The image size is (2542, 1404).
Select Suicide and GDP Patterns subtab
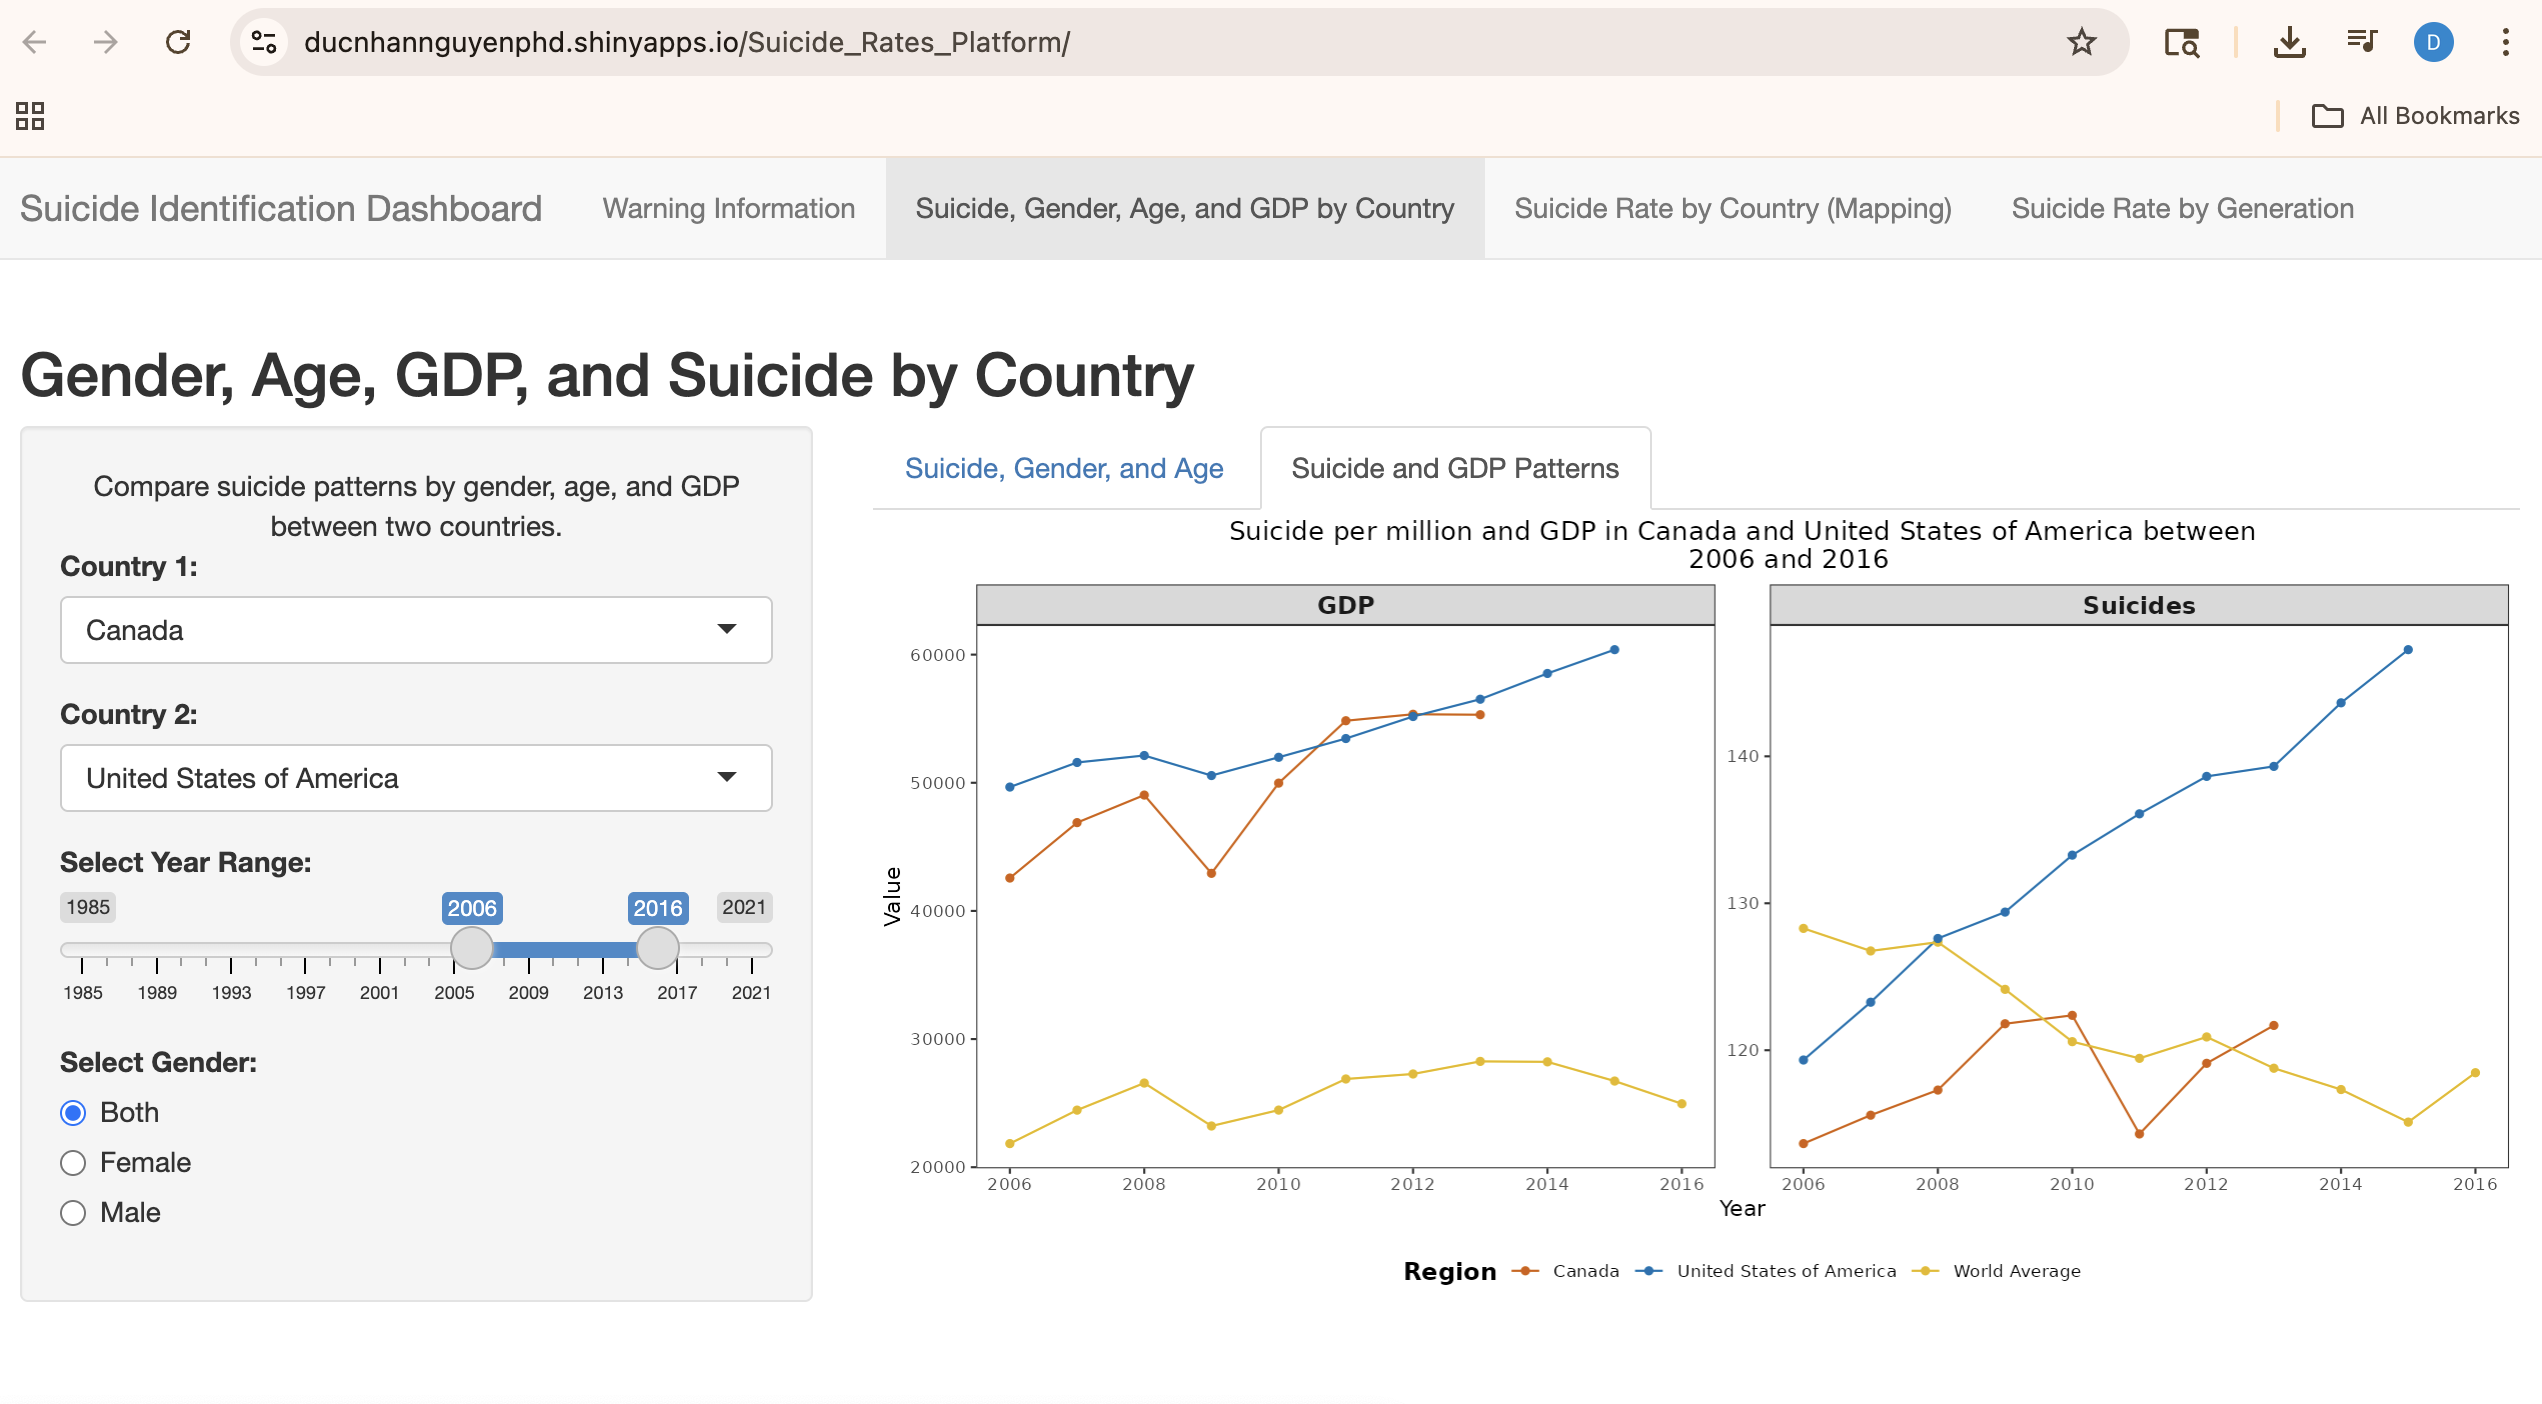coord(1455,468)
